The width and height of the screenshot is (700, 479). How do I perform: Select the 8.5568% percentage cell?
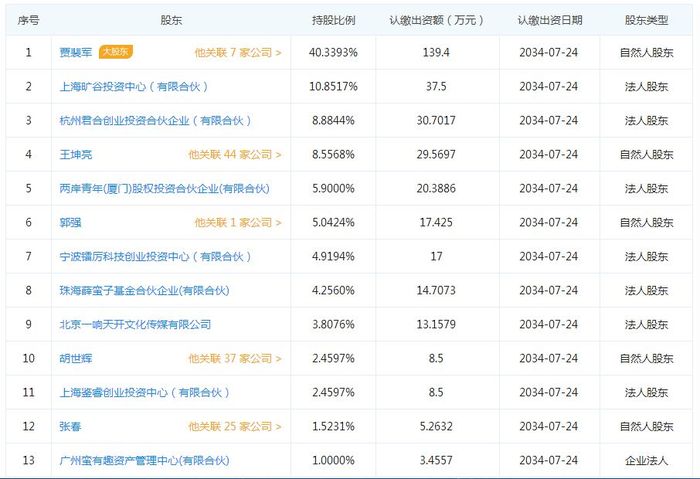point(333,154)
